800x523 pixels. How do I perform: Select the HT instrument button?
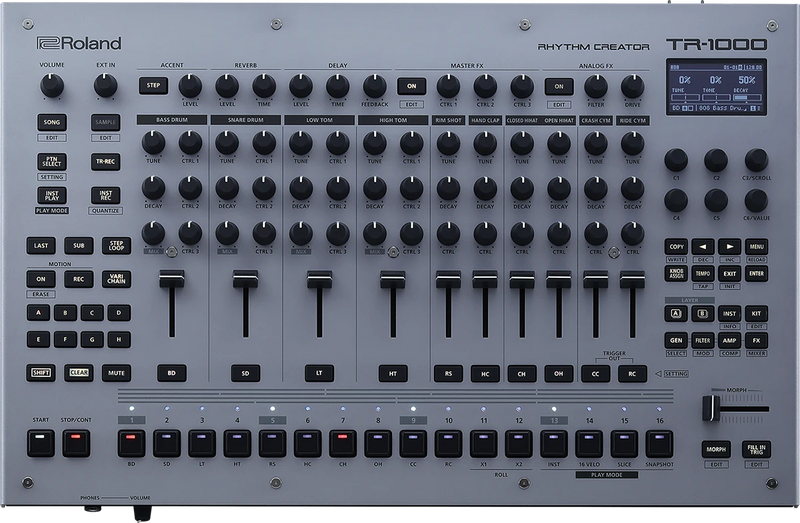click(393, 373)
